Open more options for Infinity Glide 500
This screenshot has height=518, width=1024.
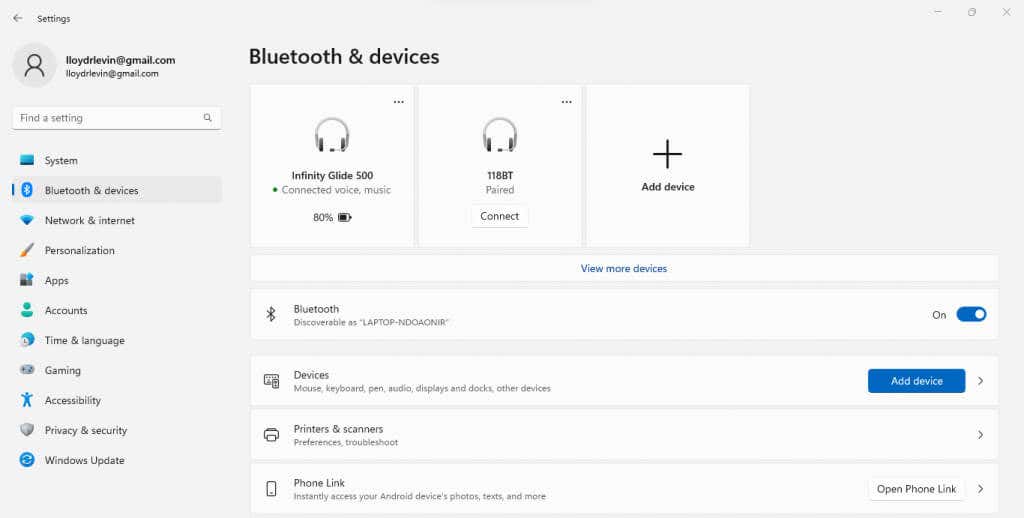pos(398,102)
